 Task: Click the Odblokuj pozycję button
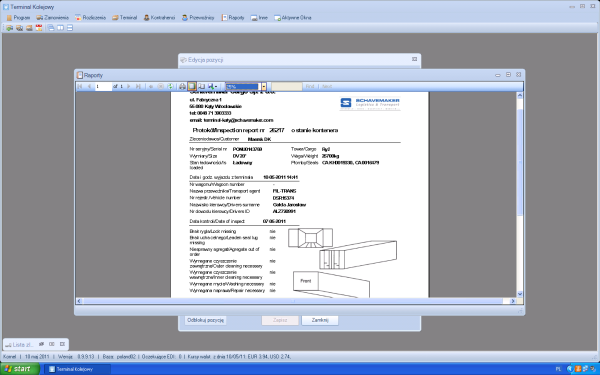pos(205,320)
